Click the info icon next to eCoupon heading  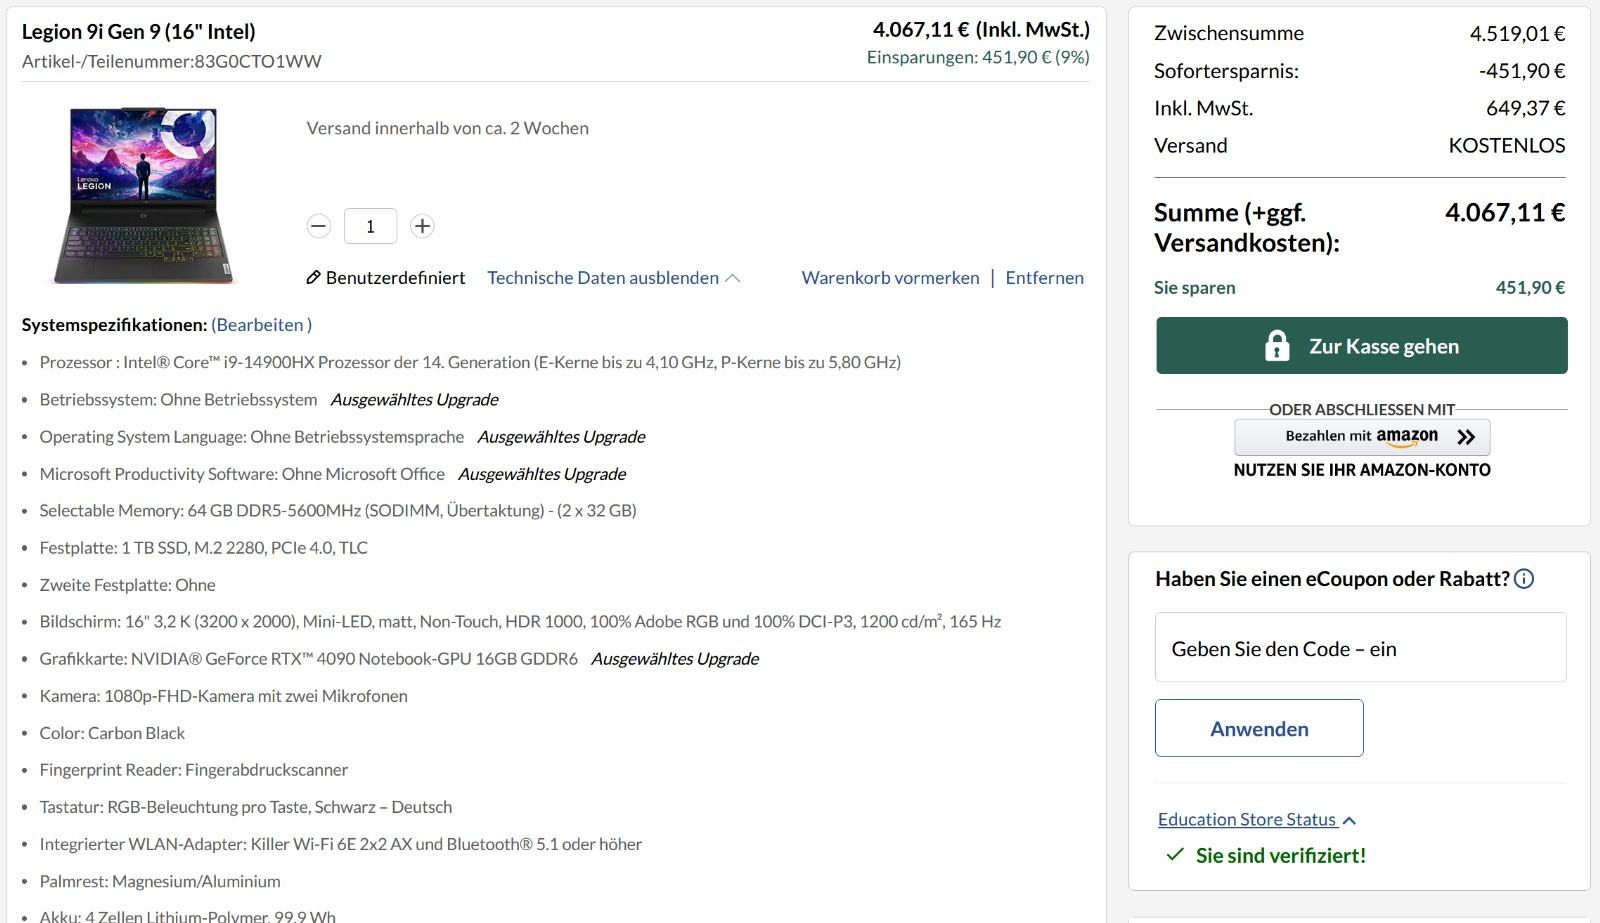[x=1524, y=579]
